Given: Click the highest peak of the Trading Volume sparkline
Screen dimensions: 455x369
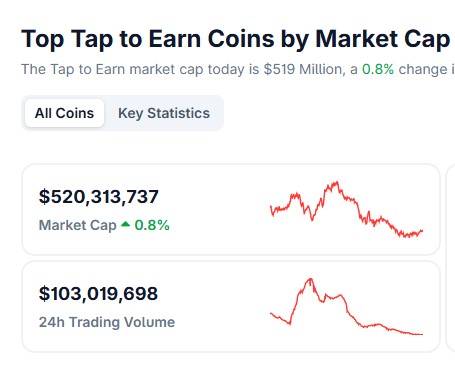Looking at the screenshot, I should point(311,279).
